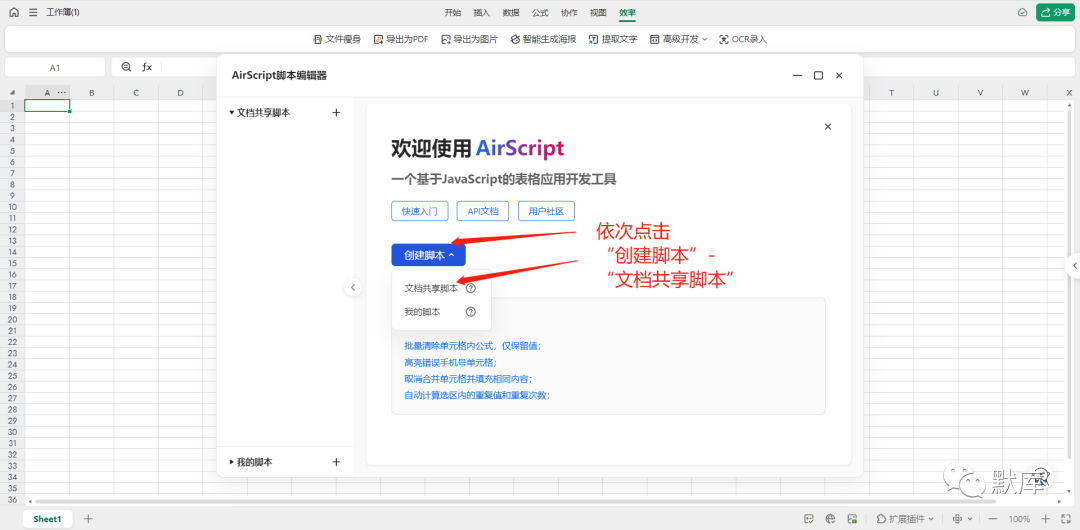Open link 取消合并单元格并填充相同内容
Screen dimensions: 1080x530
[x=468, y=379]
